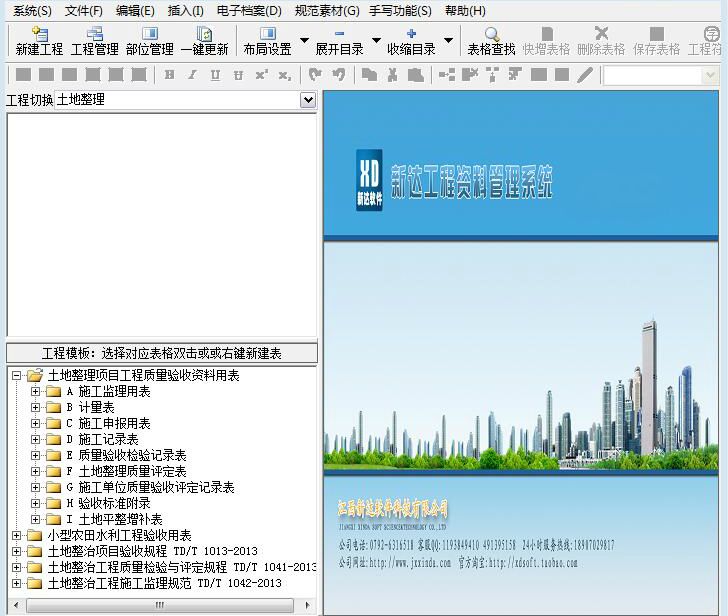Open the 工程切换 project dropdown
This screenshot has width=728, height=616.
tap(308, 100)
